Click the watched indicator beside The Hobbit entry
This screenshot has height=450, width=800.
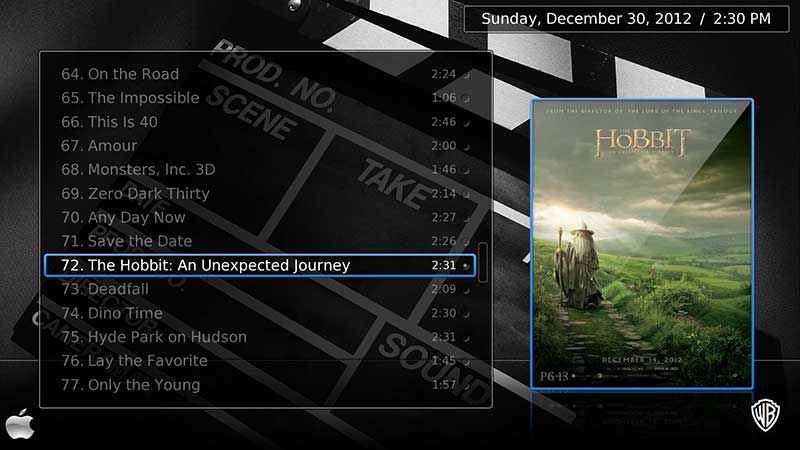coord(466,266)
